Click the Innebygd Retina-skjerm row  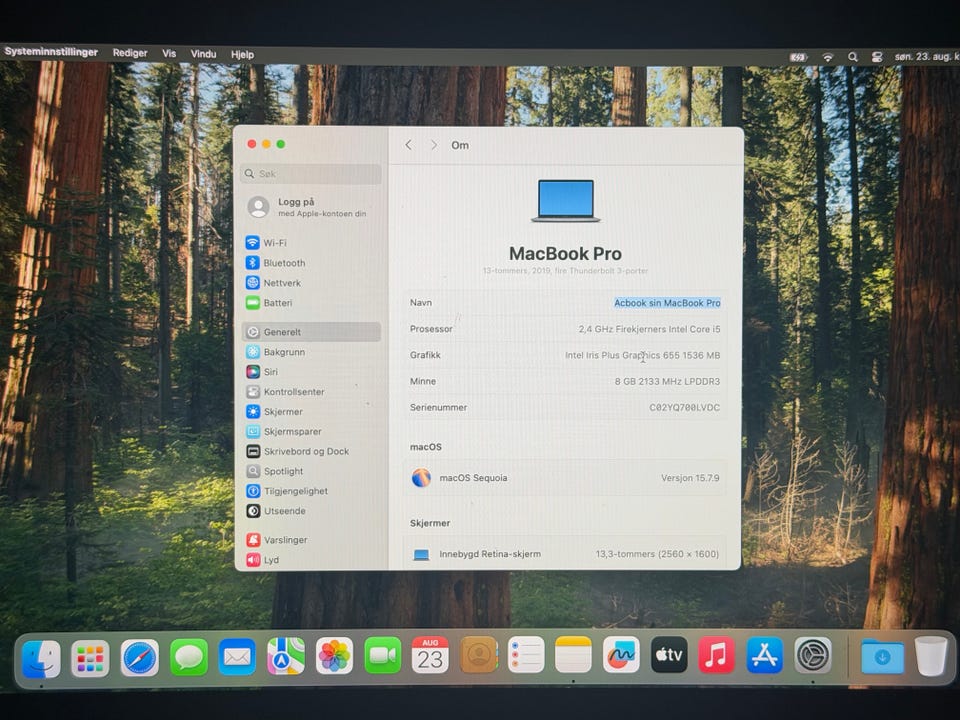564,554
